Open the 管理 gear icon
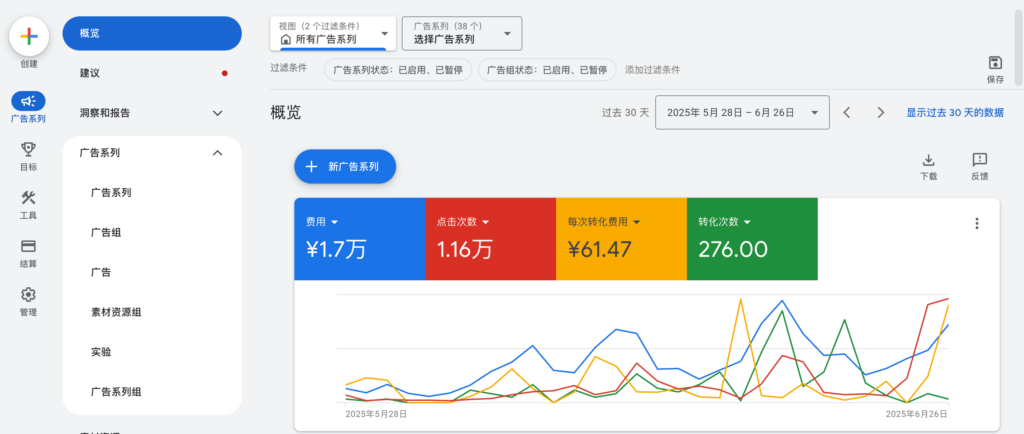 (28, 294)
